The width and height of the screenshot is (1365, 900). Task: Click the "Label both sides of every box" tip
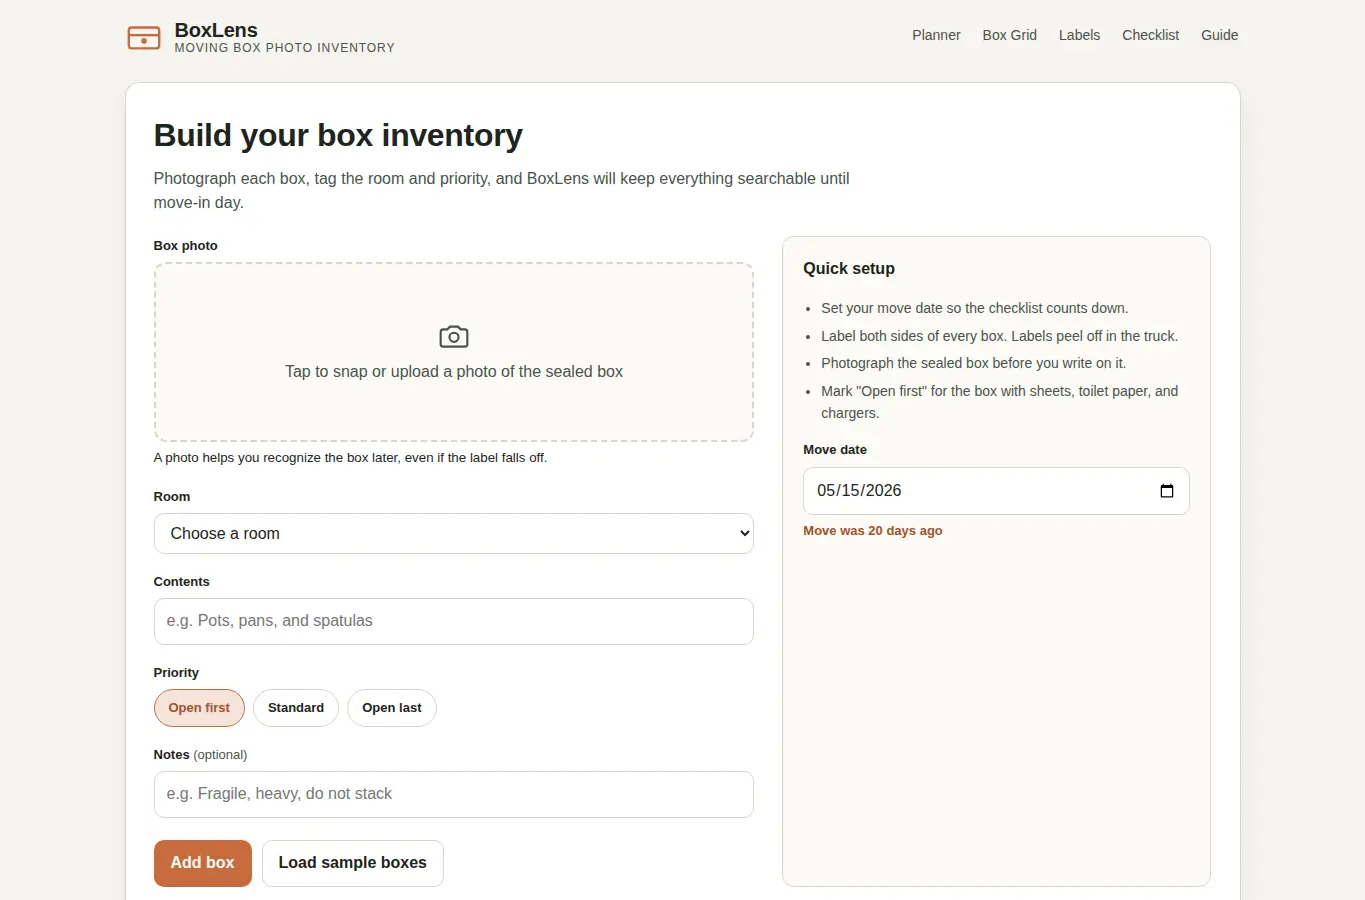tap(1000, 336)
